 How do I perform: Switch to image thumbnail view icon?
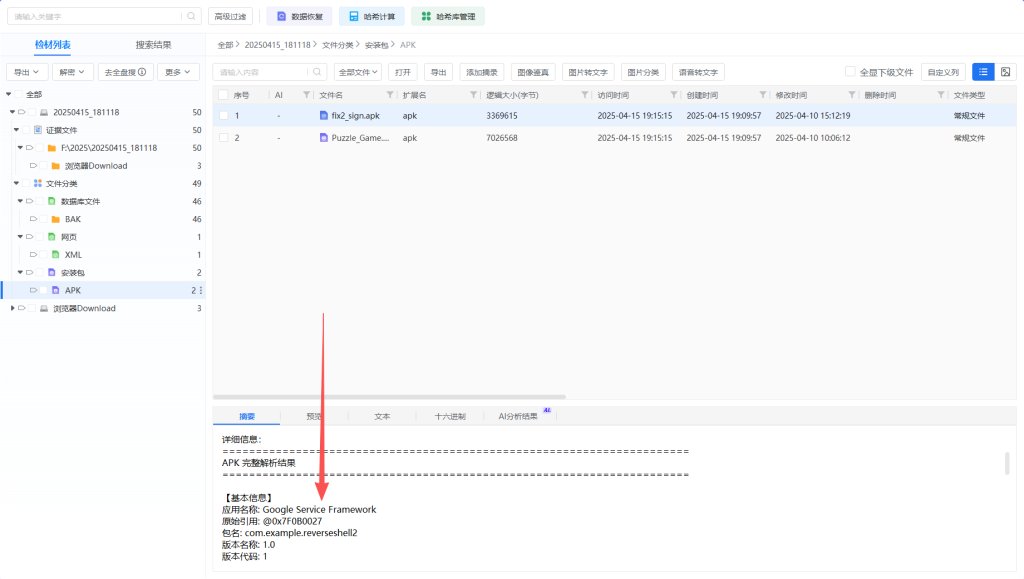(x=1005, y=72)
